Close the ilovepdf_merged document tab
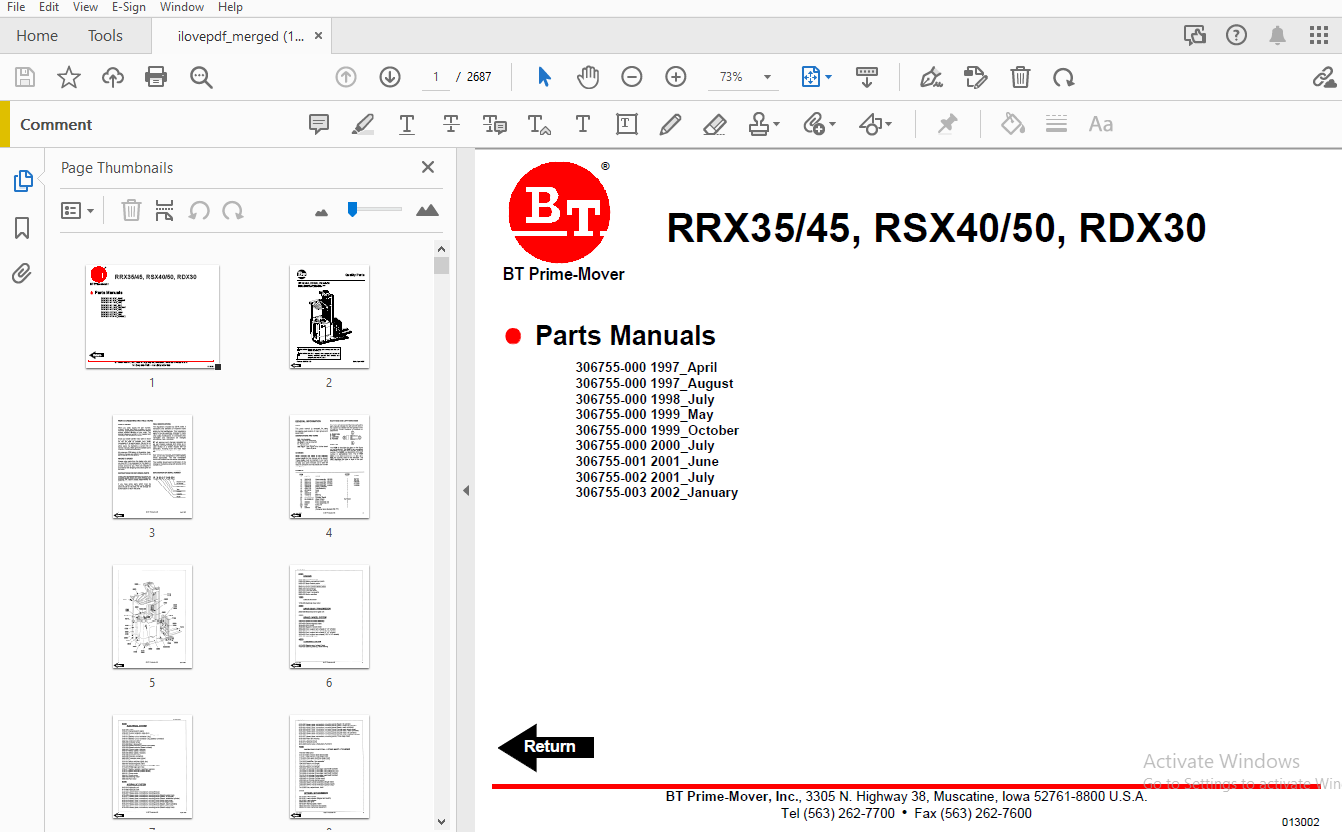 pyautogui.click(x=318, y=36)
